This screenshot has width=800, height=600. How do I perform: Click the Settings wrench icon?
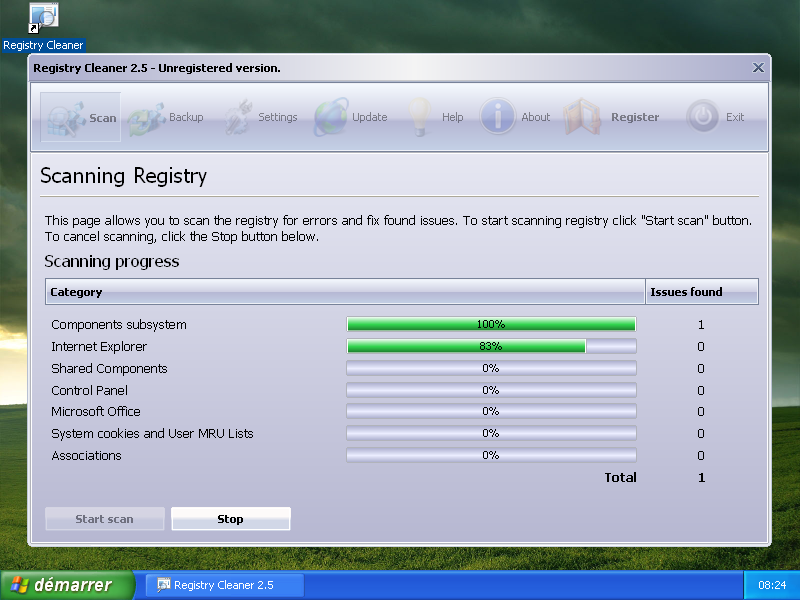coord(239,117)
